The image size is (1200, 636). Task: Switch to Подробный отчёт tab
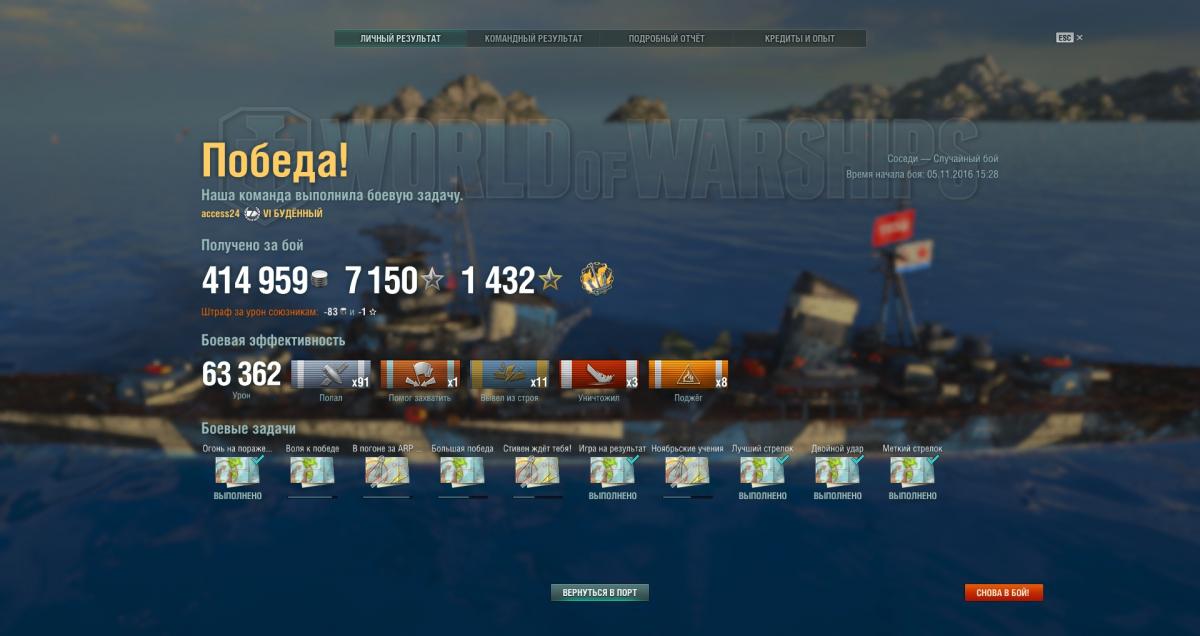(666, 39)
